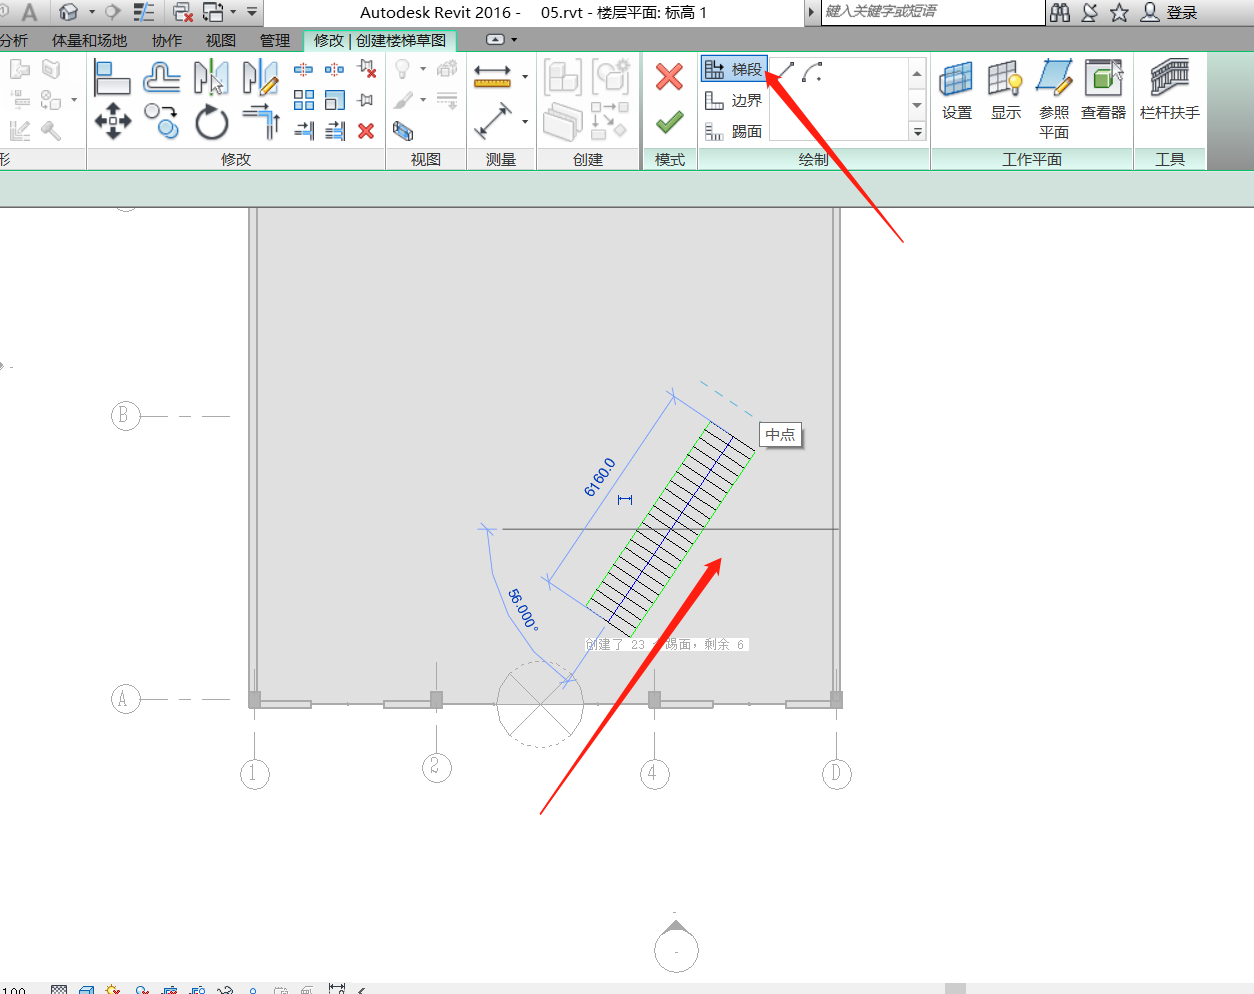Open the 栏杆扶手 railing tool
Viewport: 1254px width, 994px height.
(1169, 90)
